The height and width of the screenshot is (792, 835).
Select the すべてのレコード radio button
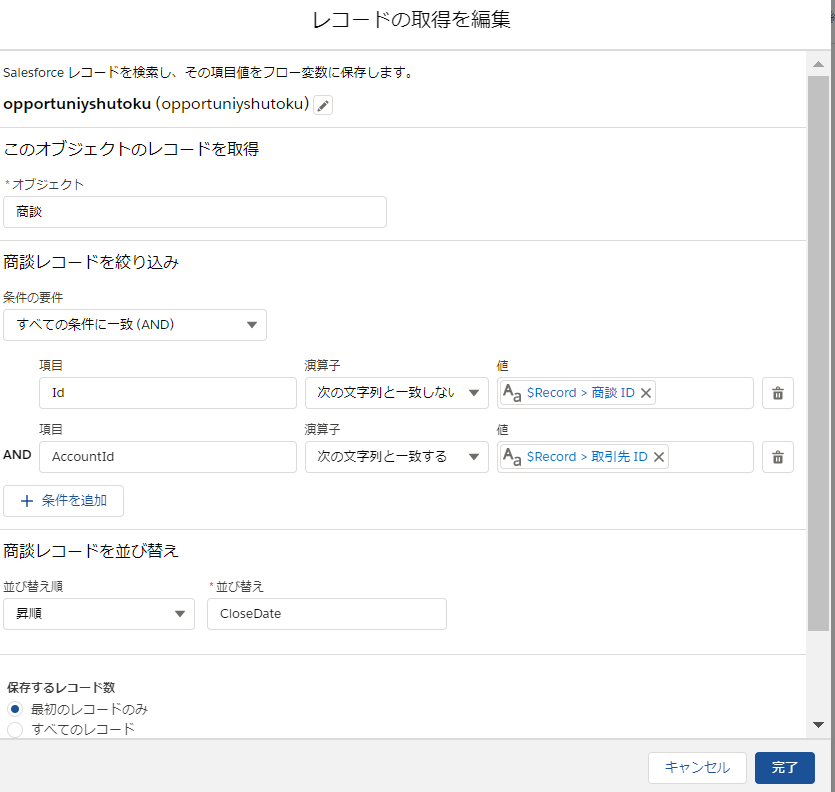pos(14,729)
